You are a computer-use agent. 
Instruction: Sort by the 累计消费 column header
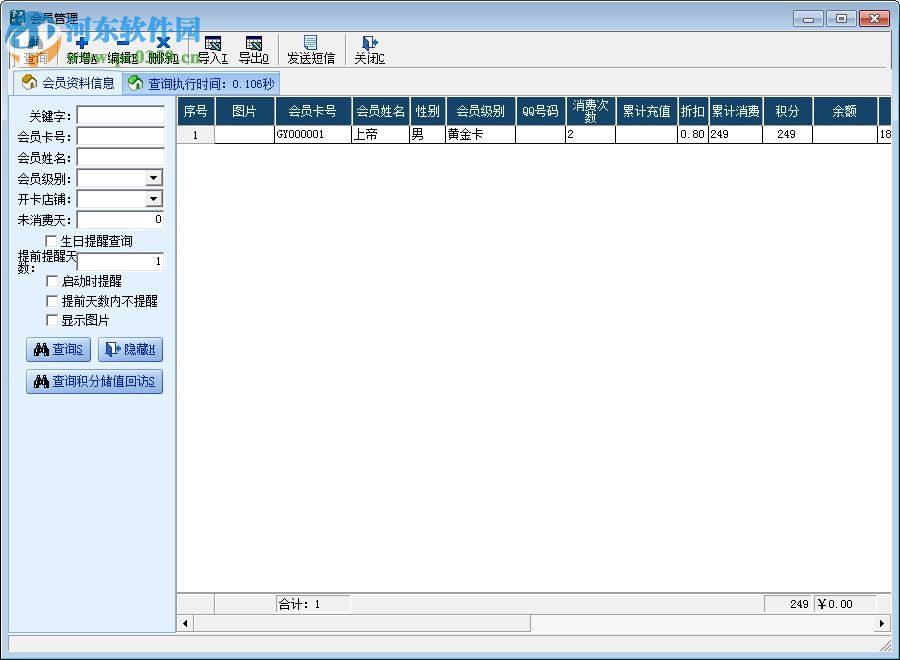click(x=736, y=111)
